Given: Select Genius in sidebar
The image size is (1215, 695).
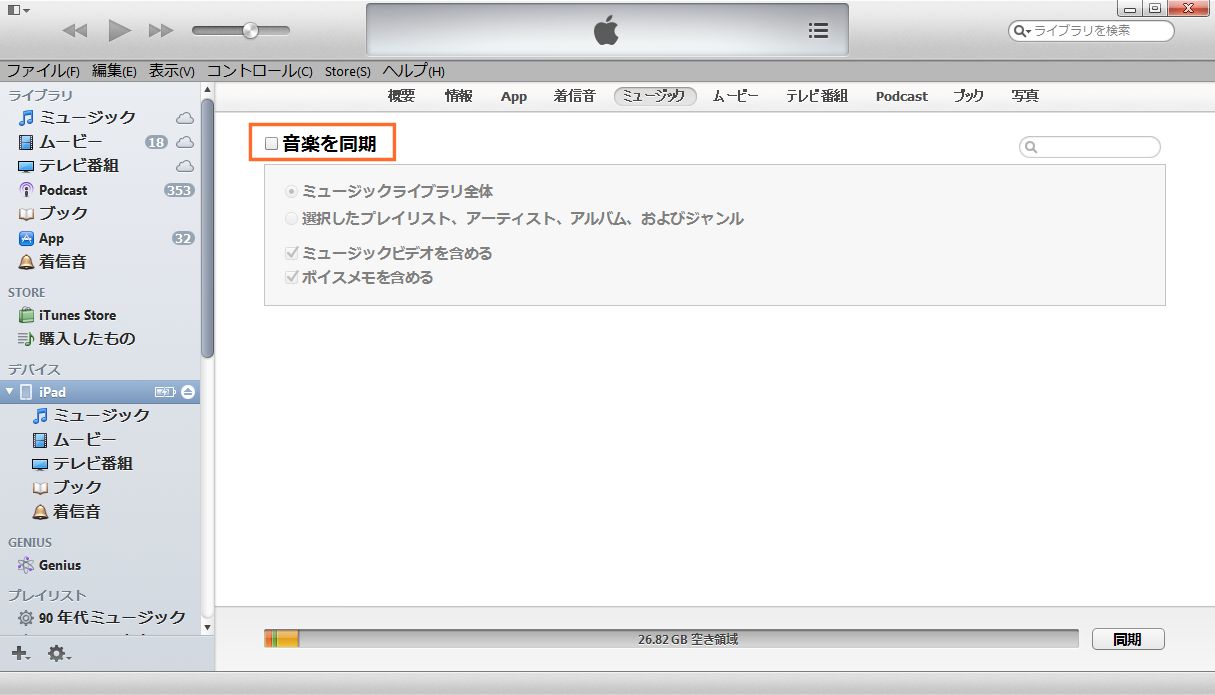Looking at the screenshot, I should click(x=59, y=565).
